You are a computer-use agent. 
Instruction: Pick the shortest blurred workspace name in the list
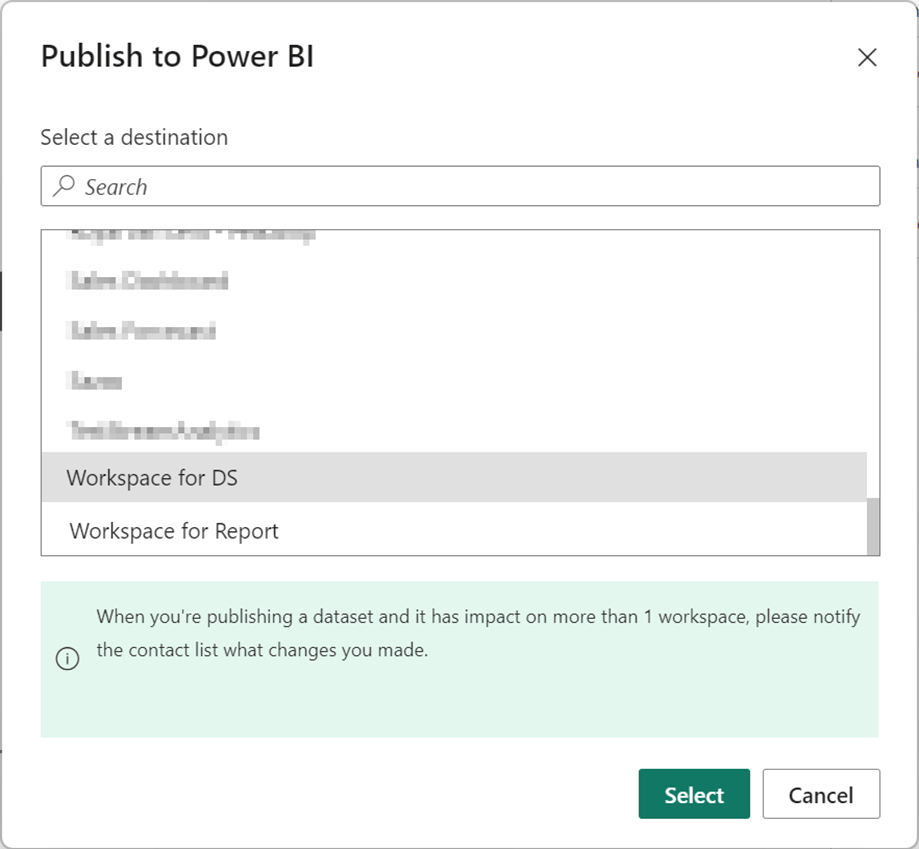click(x=95, y=381)
